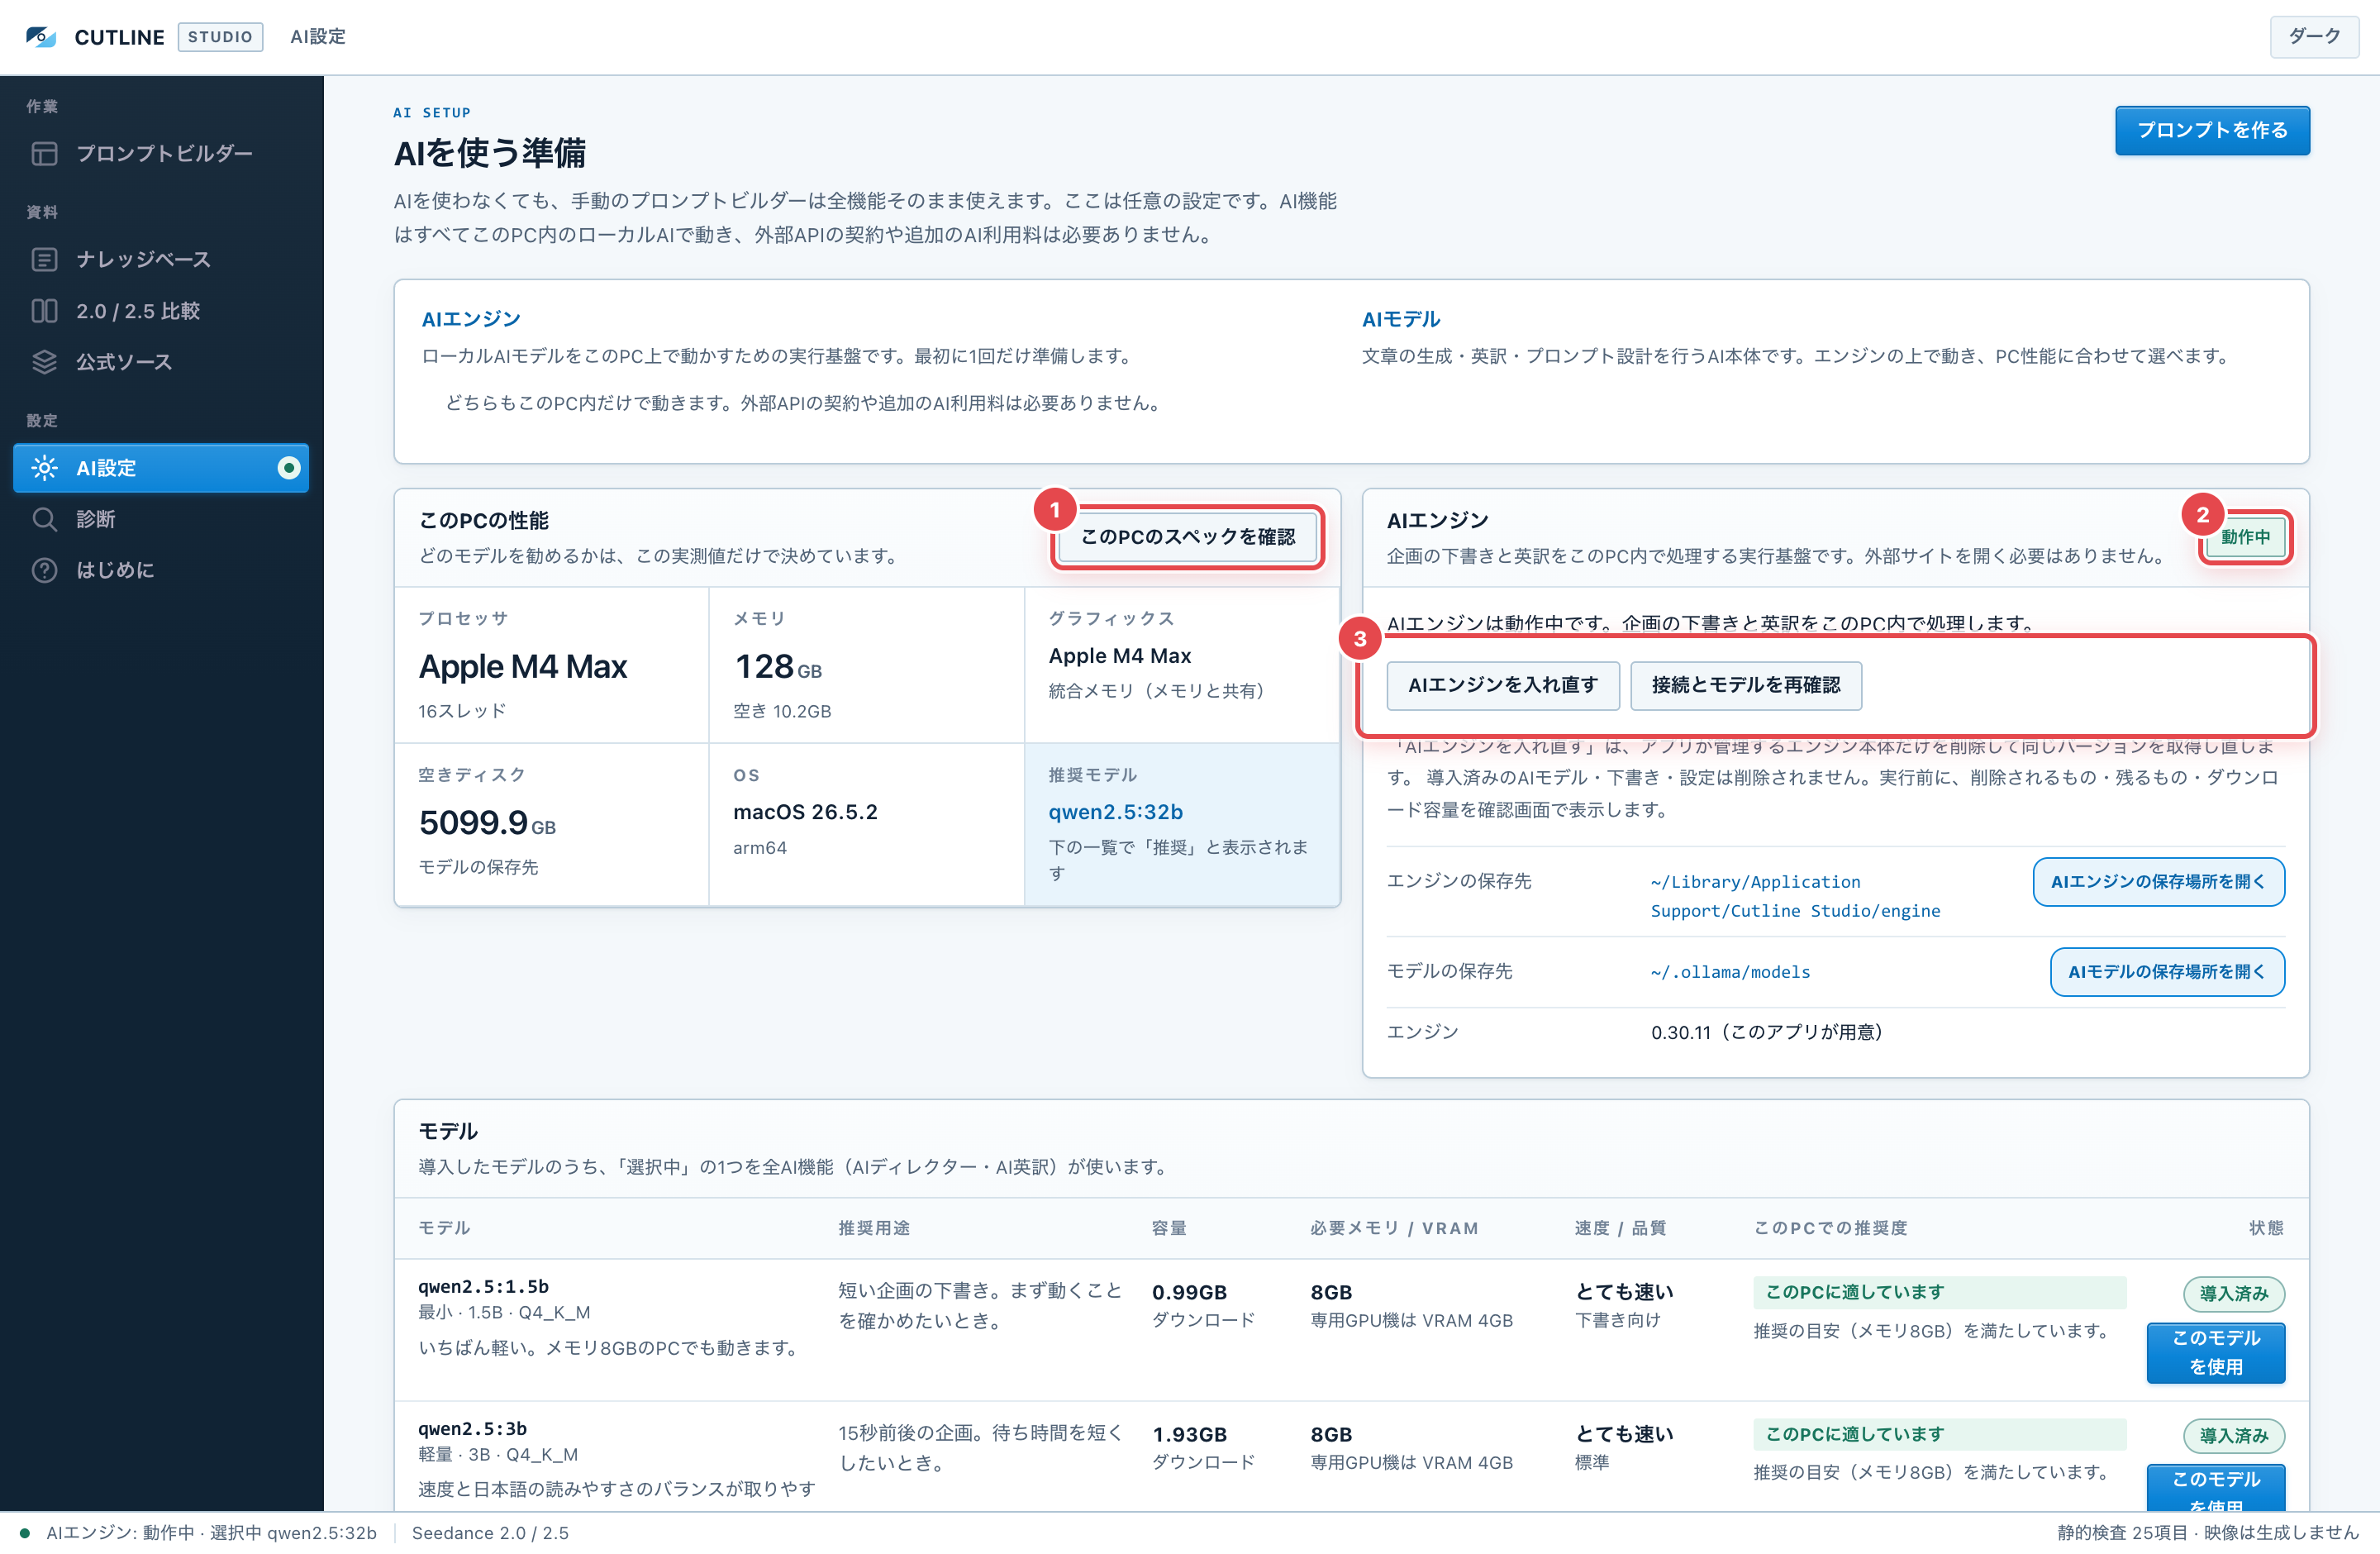
Task: Click the 5099.9 GB free disk value
Action: (487, 823)
